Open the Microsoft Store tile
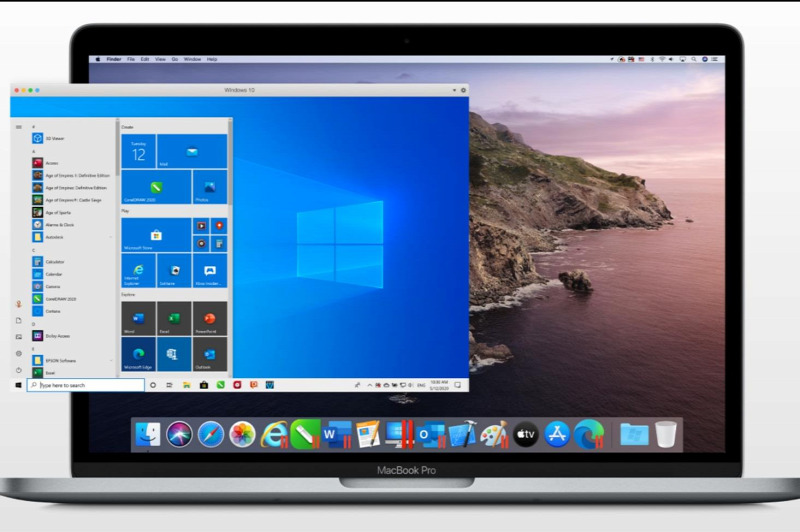 [x=156, y=235]
